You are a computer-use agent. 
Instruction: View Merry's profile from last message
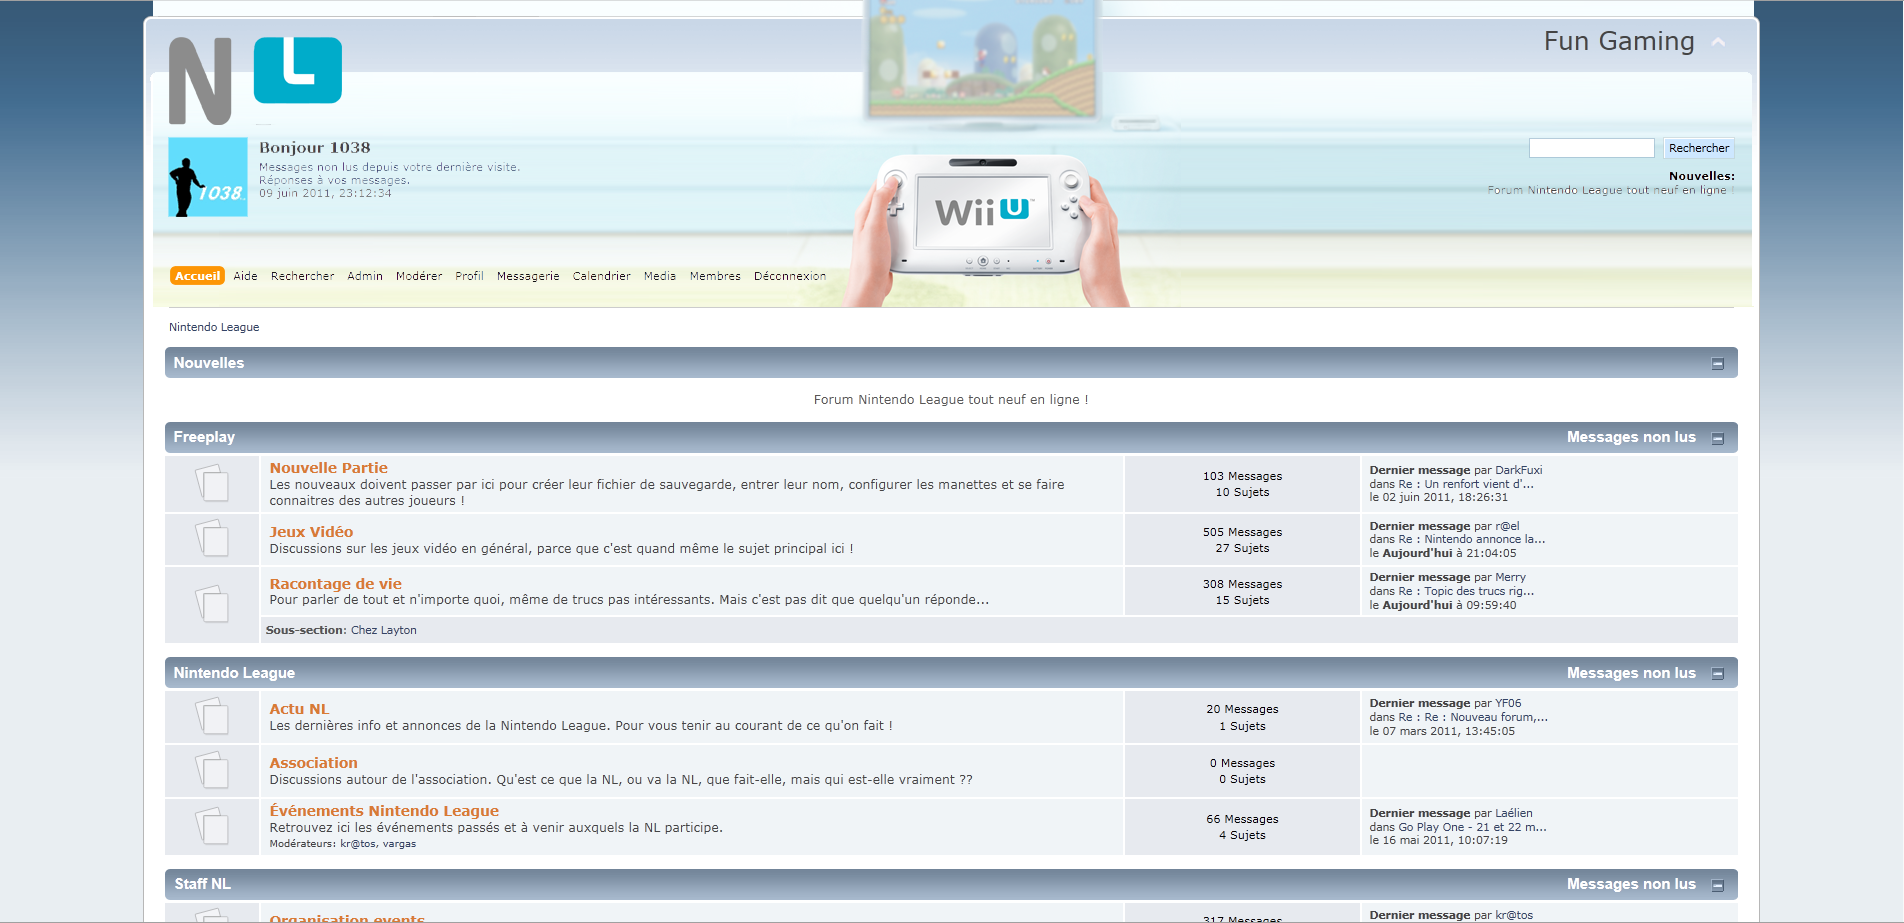(1510, 577)
